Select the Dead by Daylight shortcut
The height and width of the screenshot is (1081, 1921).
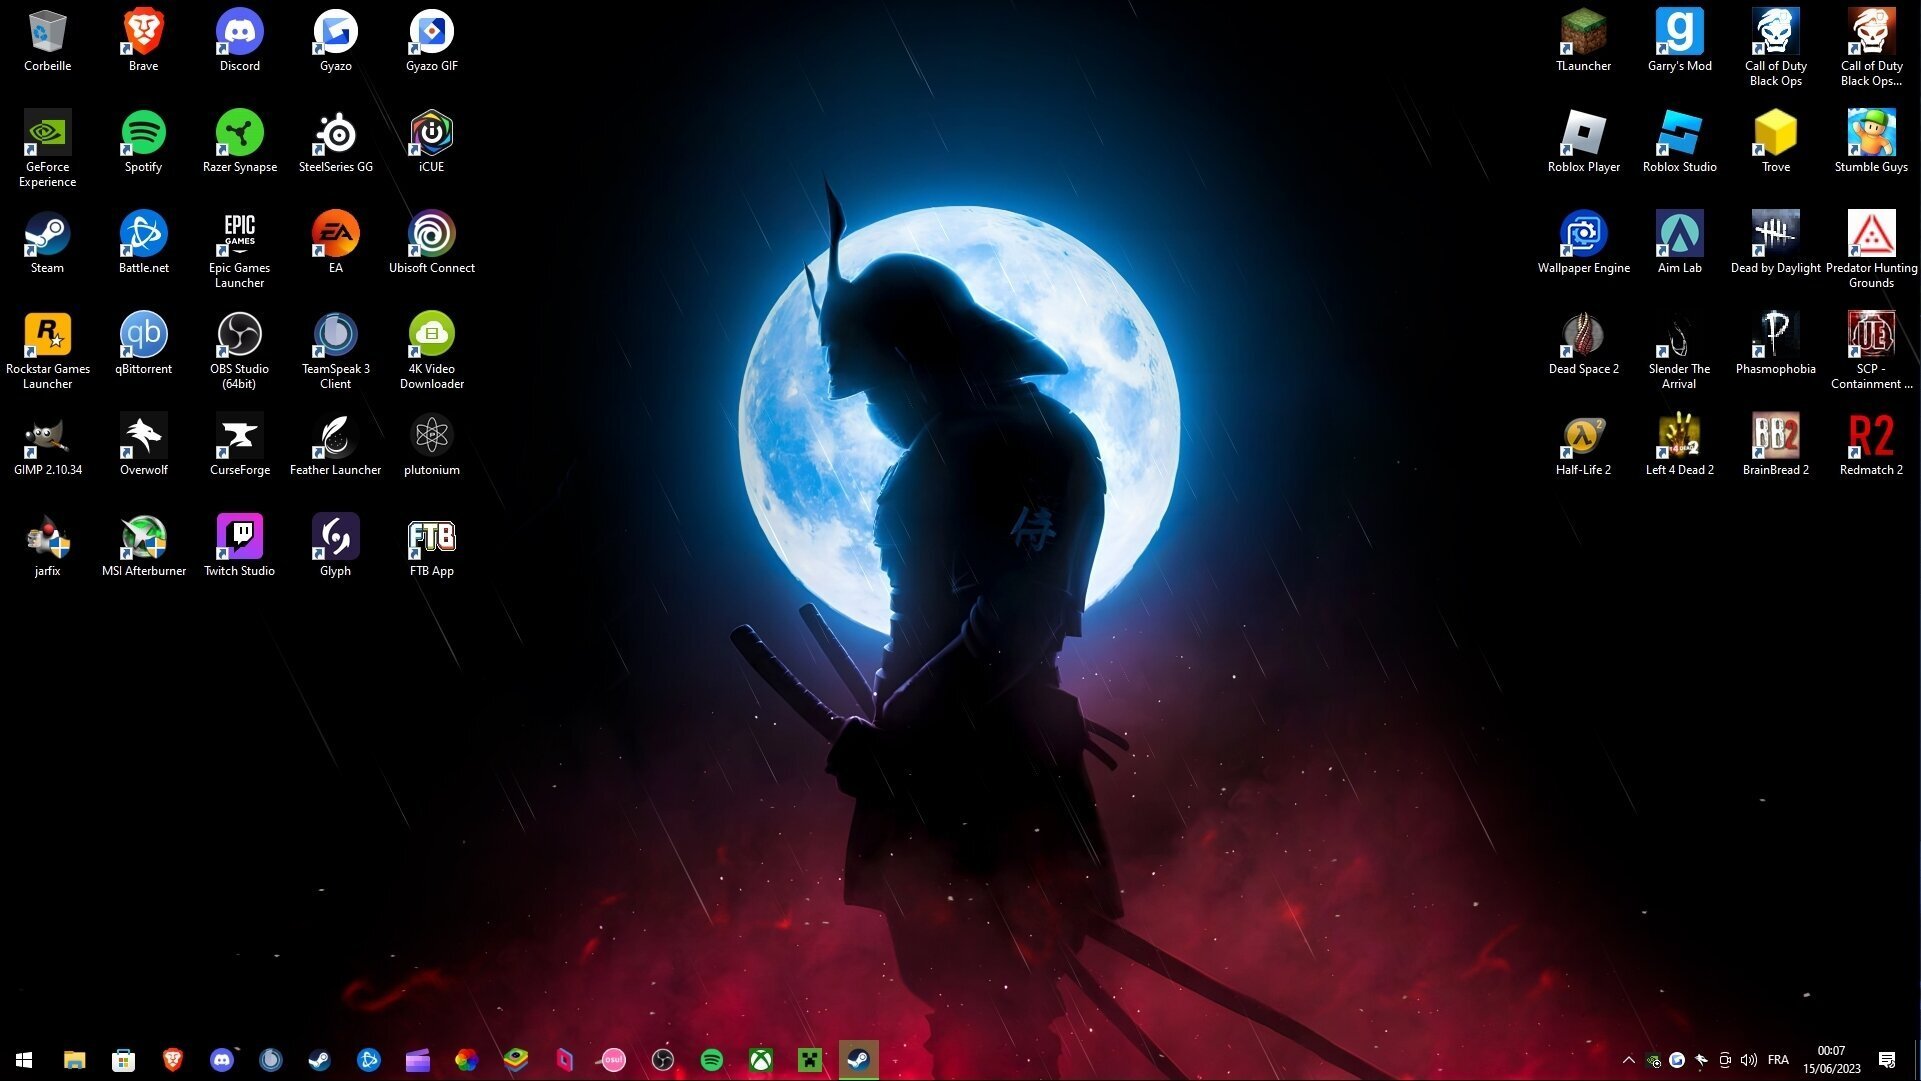tap(1775, 235)
